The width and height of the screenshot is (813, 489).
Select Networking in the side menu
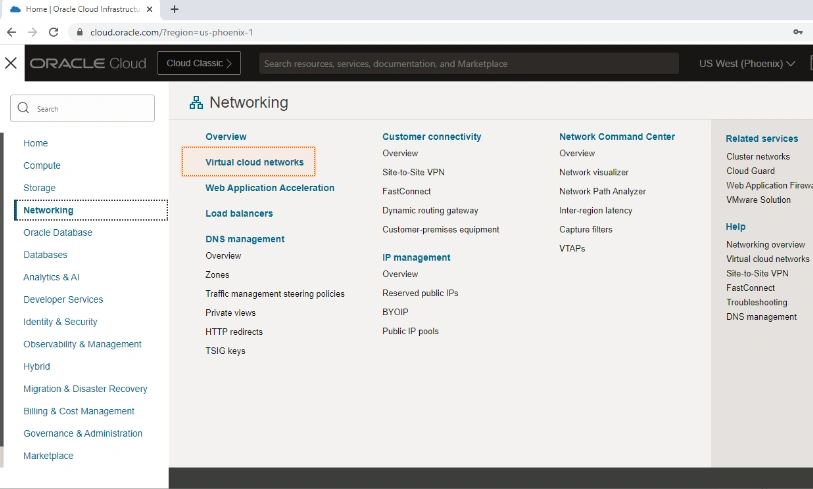[x=91, y=210]
